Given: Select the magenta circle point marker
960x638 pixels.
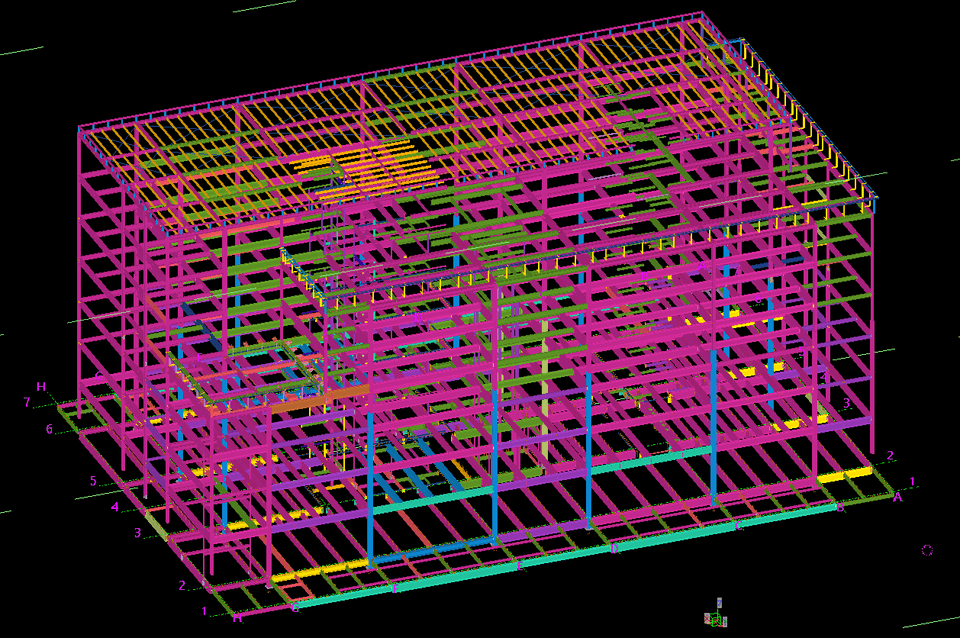Looking at the screenshot, I should coord(927,550).
